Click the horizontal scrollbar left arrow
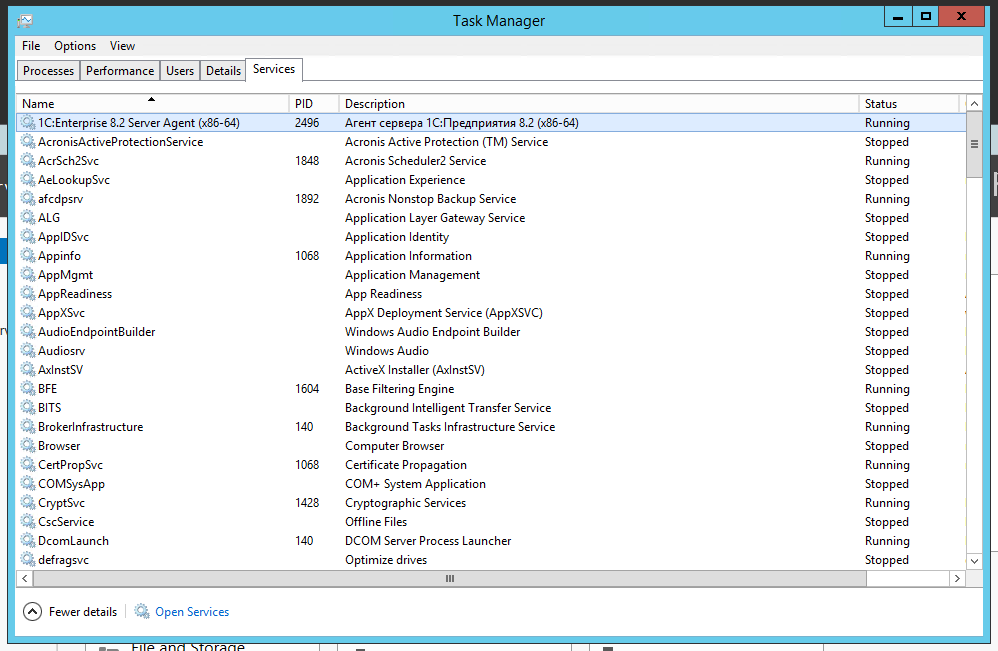Viewport: 998px width, 651px height. click(x=25, y=578)
